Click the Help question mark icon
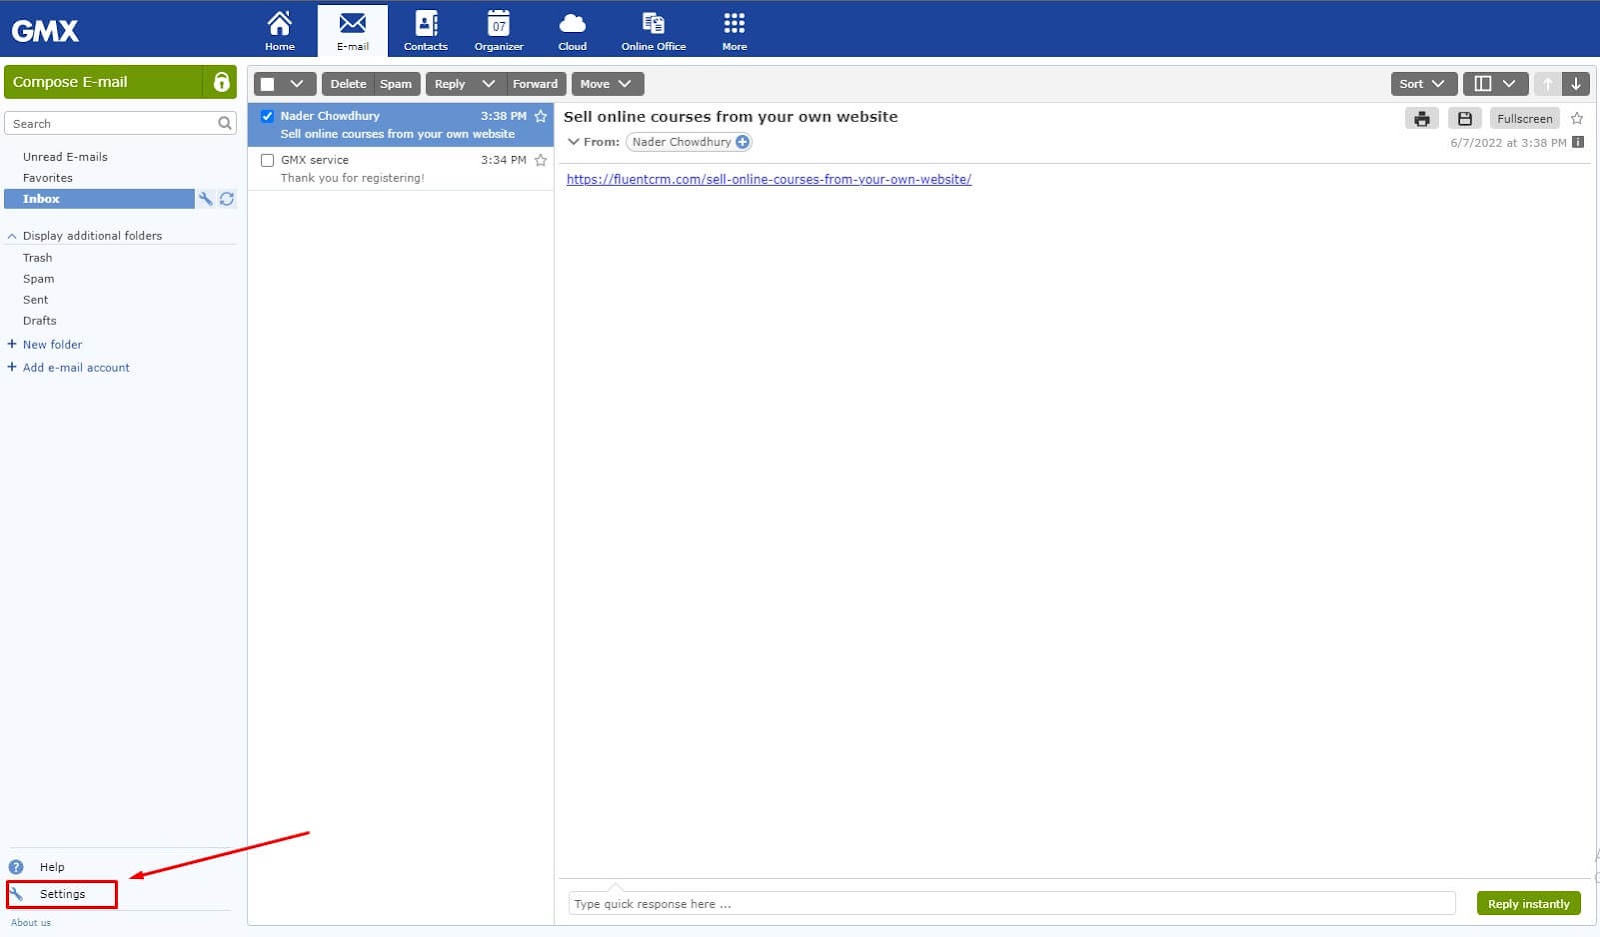The image size is (1600, 937). click(16, 867)
